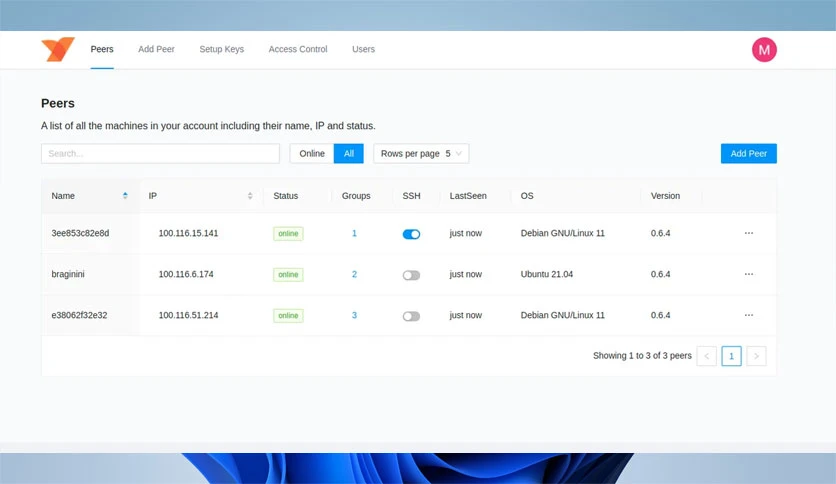
Task: Enable SSH for peer e38062f32e32
Action: [x=411, y=316]
